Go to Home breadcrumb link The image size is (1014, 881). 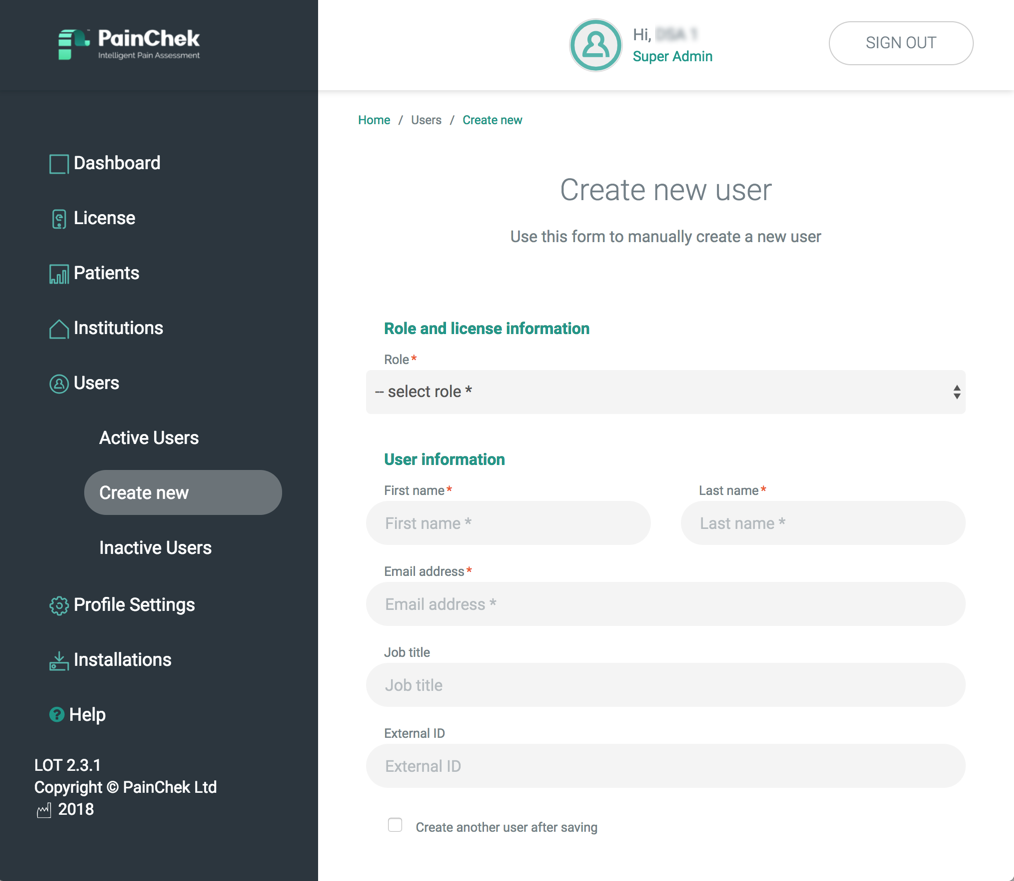point(374,120)
